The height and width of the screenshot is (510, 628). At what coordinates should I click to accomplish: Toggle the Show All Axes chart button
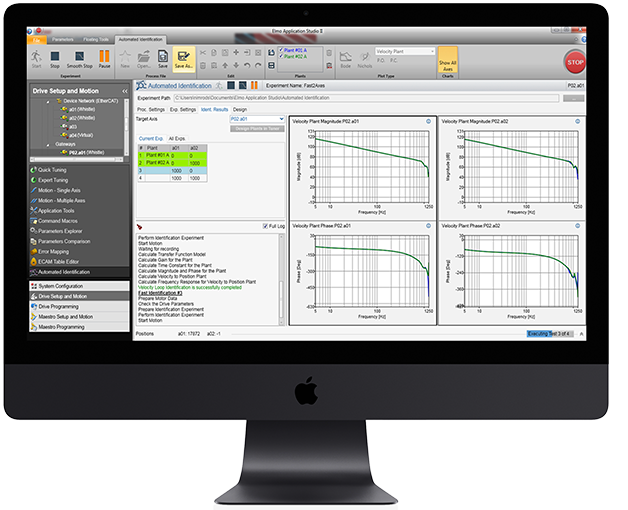447,60
